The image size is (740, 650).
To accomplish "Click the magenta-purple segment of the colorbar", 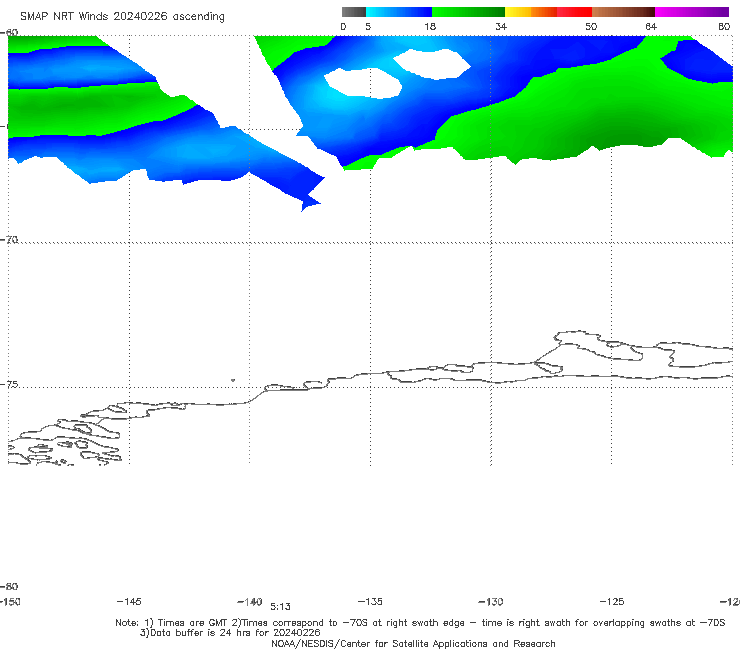I will (692, 12).
